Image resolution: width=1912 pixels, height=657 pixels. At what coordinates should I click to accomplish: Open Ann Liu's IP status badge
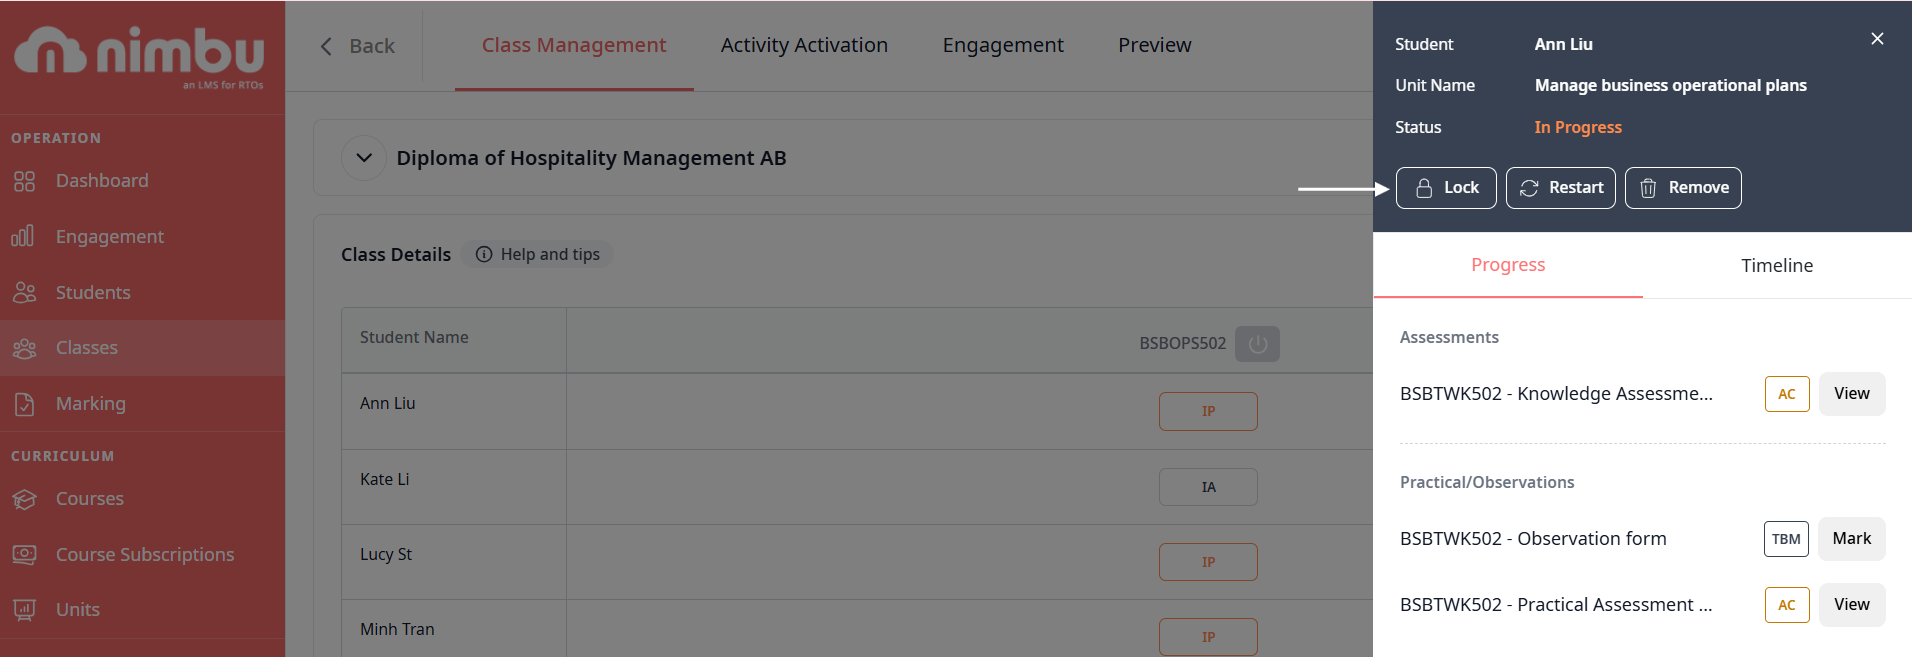pos(1207,411)
